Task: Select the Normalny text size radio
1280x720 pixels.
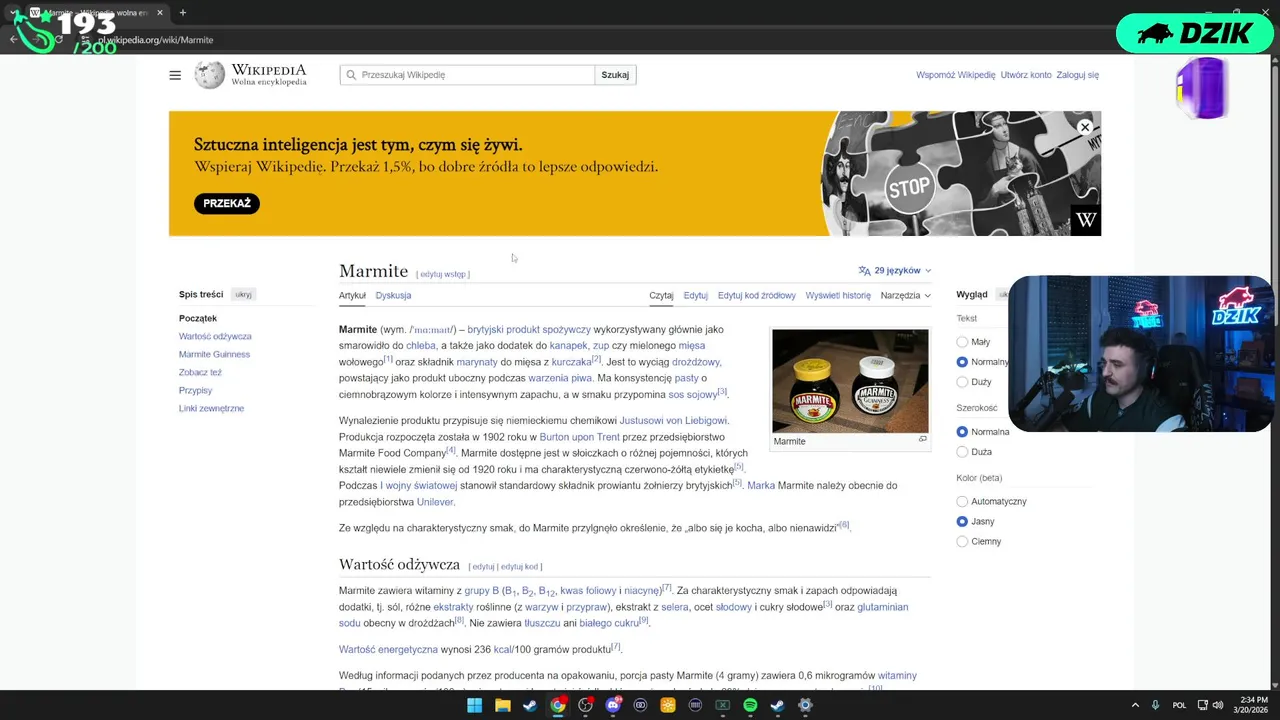Action: [x=962, y=362]
